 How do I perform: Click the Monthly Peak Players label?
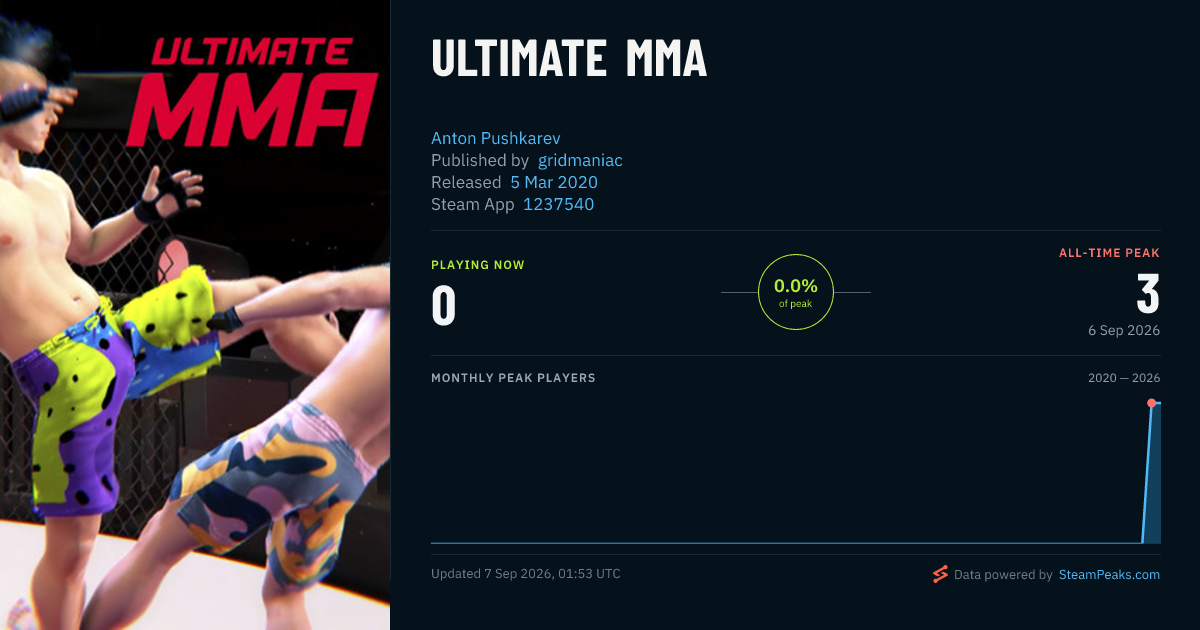coord(513,378)
